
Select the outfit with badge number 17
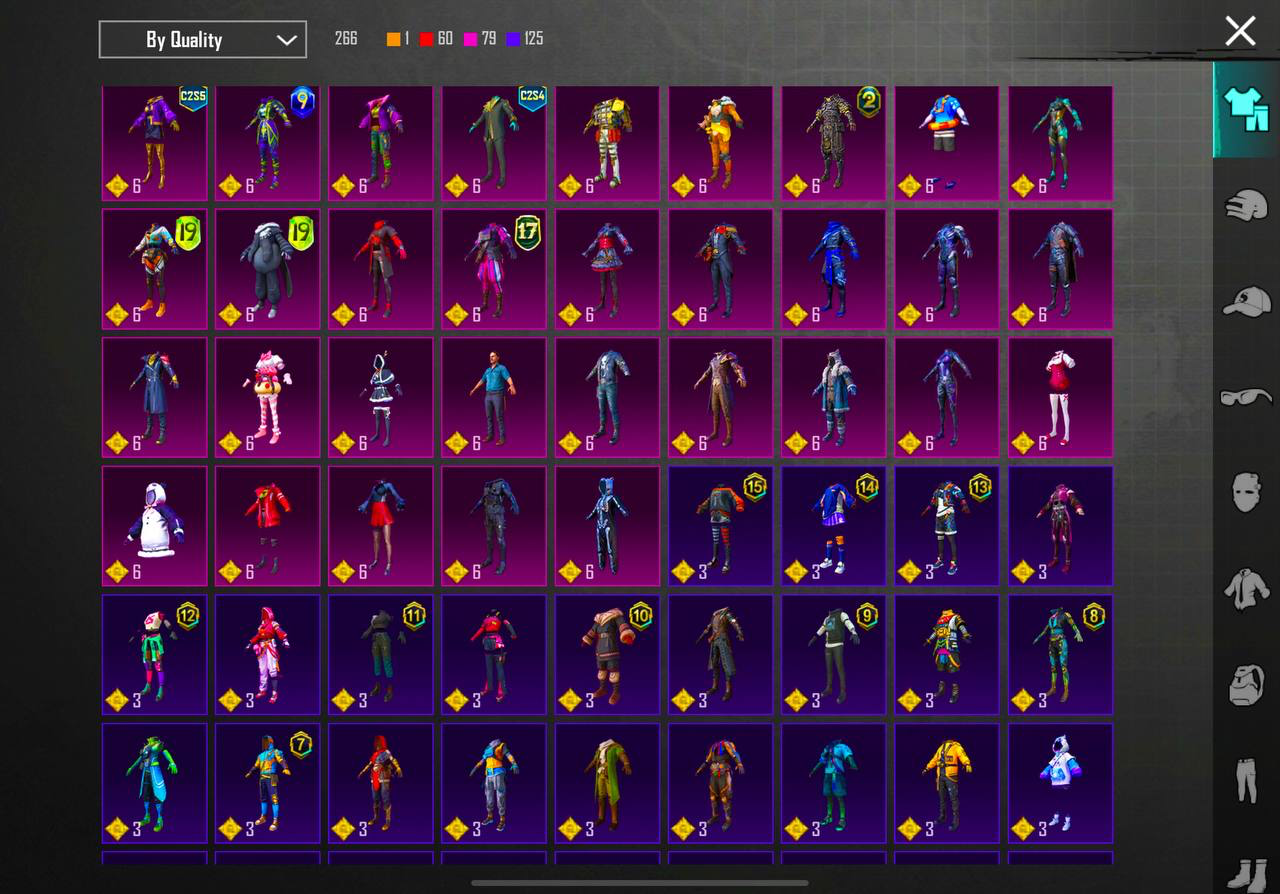[x=494, y=268]
